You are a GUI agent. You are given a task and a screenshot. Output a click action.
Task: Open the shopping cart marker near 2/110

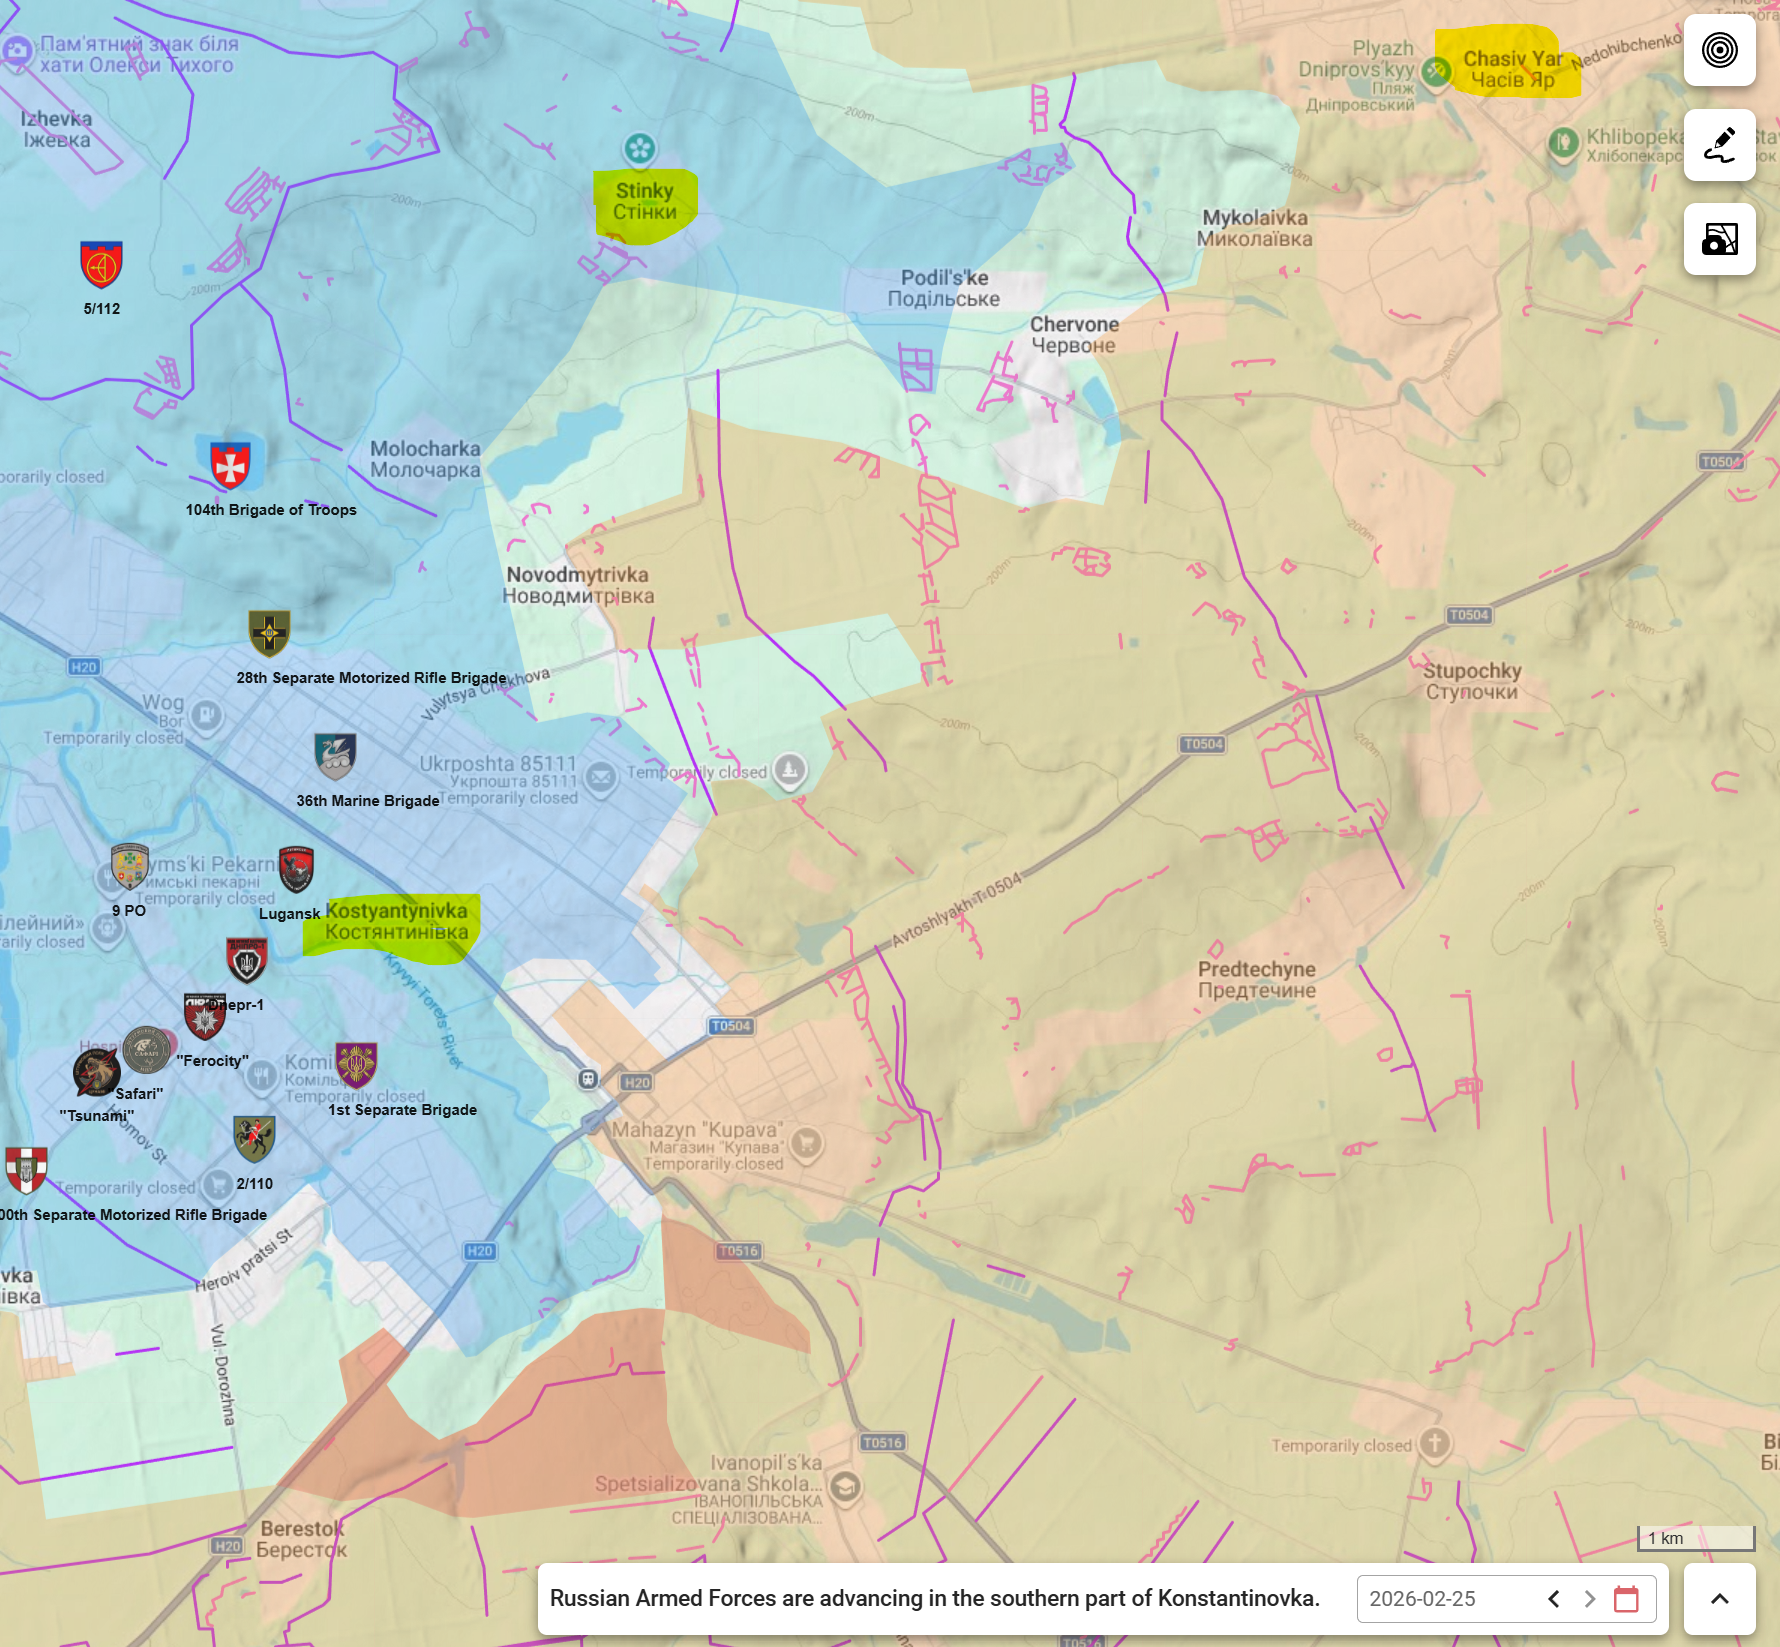217,1186
